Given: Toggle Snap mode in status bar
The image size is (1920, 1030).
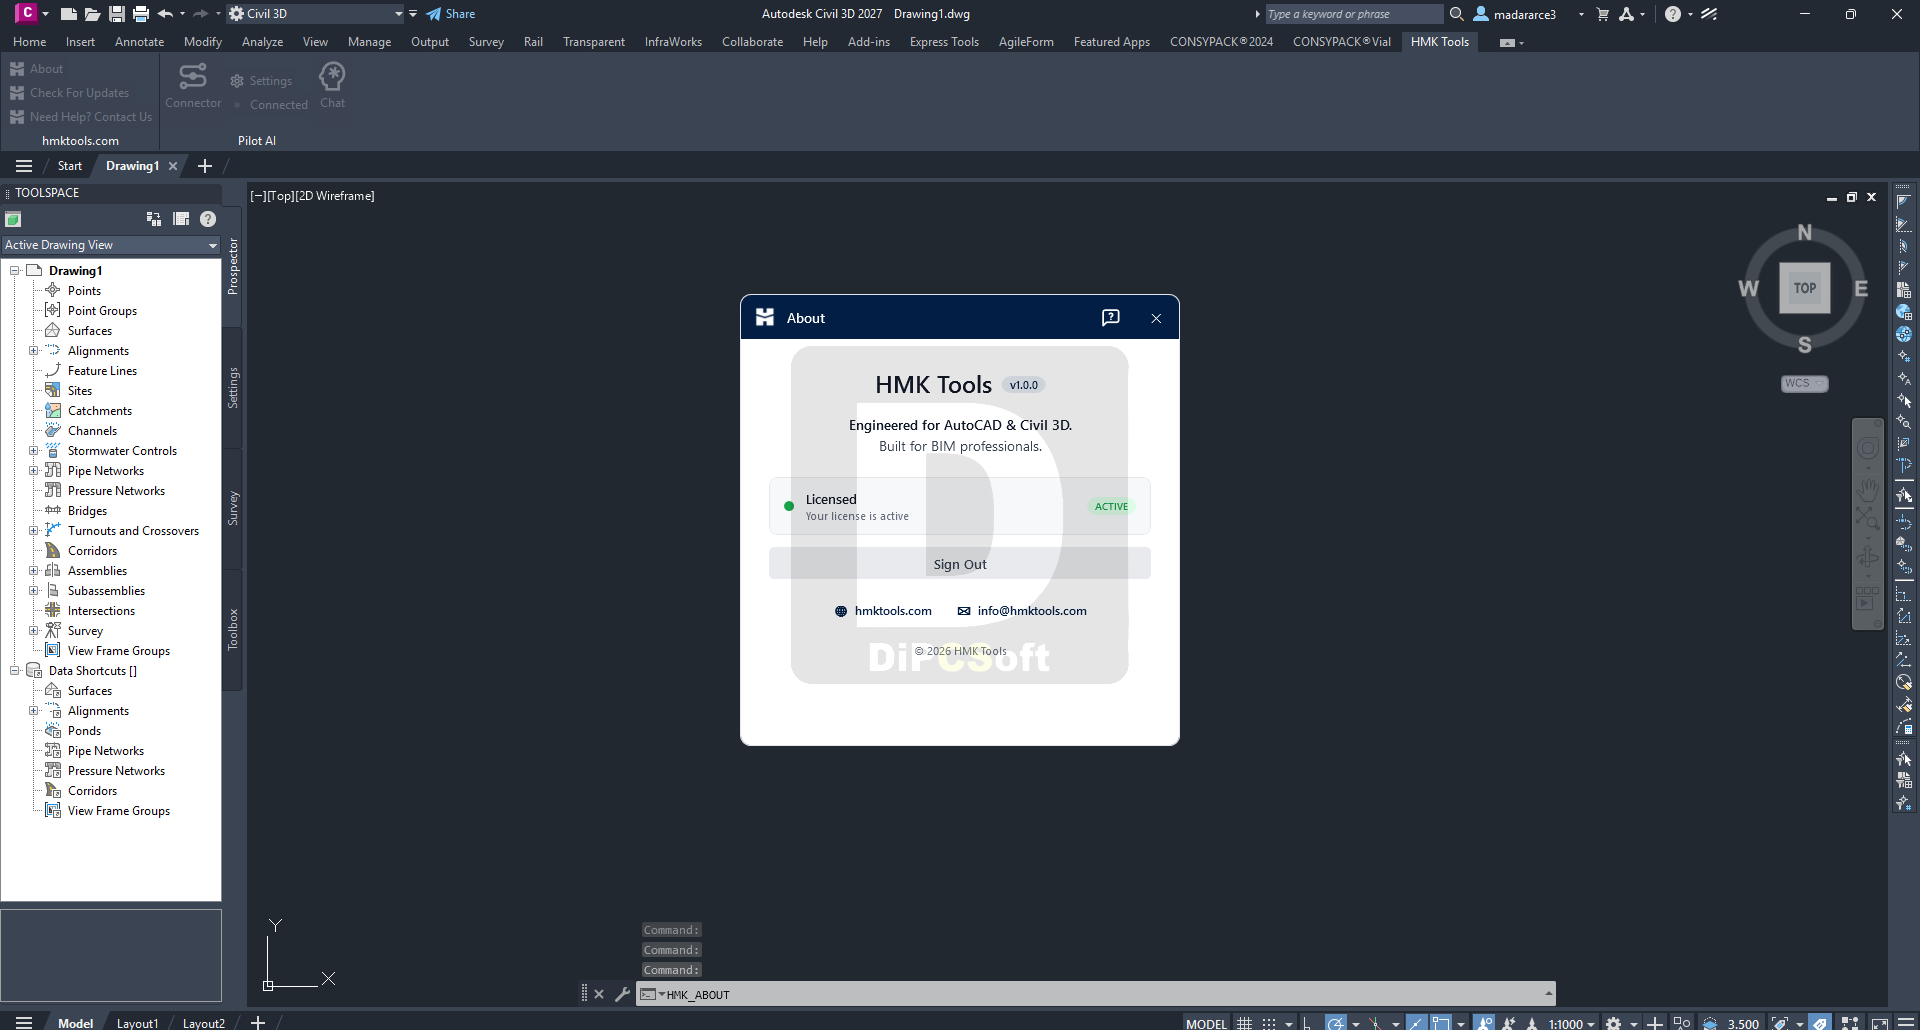Looking at the screenshot, I should coord(1269,1023).
